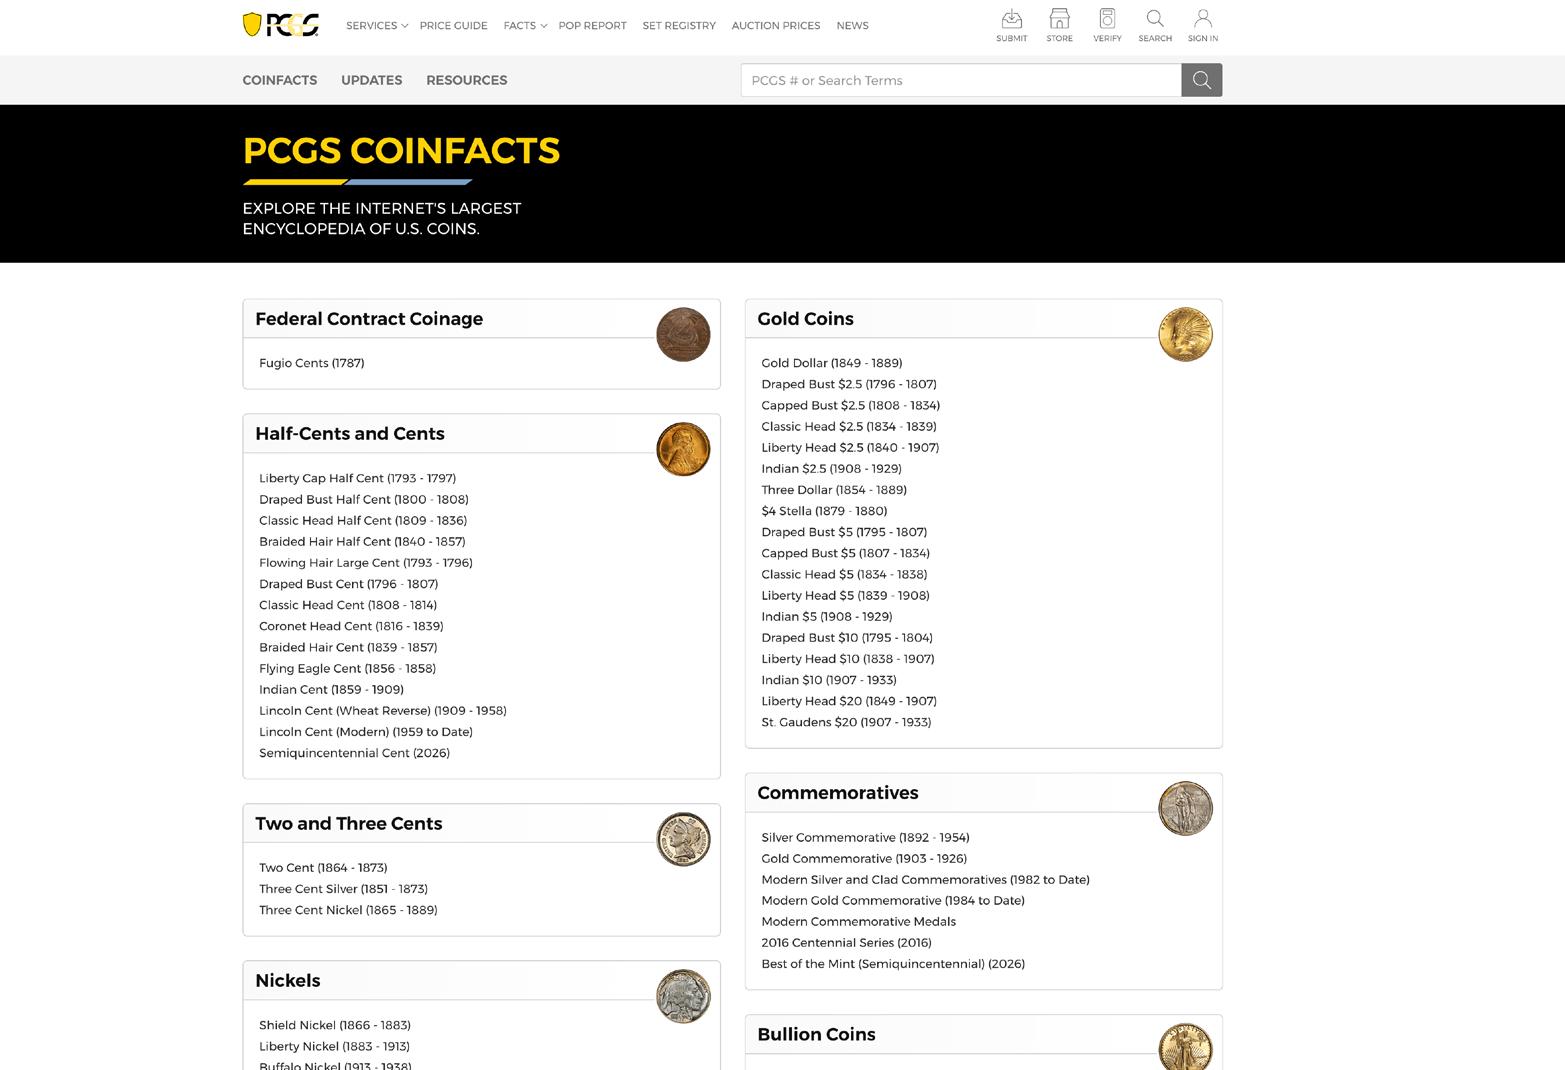The width and height of the screenshot is (1565, 1070).
Task: Open Lincoln Cent (Wheat Reverse) link
Action: tap(383, 711)
